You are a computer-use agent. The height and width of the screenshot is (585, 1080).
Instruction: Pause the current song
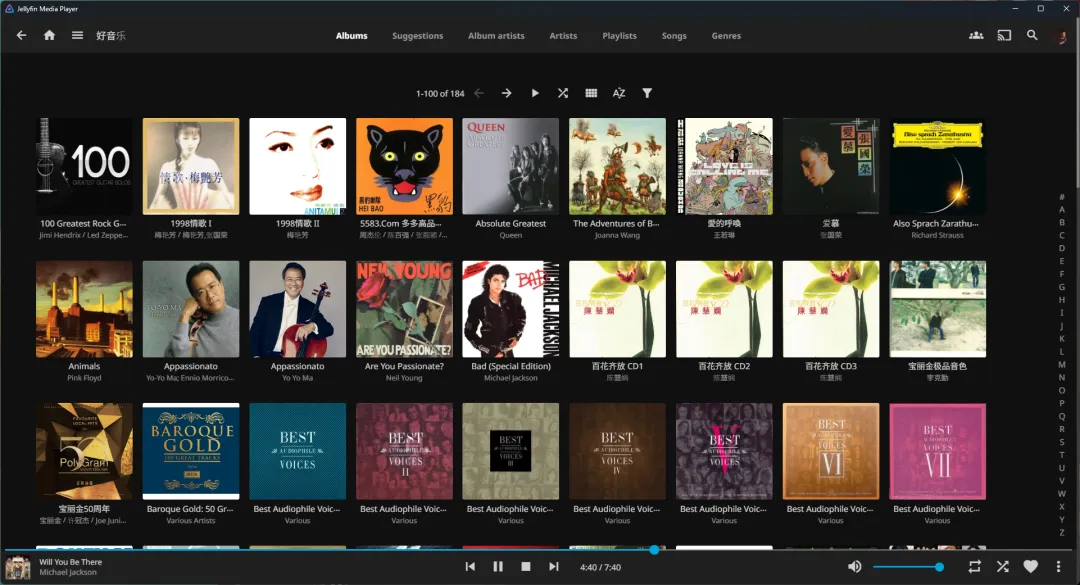pos(498,566)
